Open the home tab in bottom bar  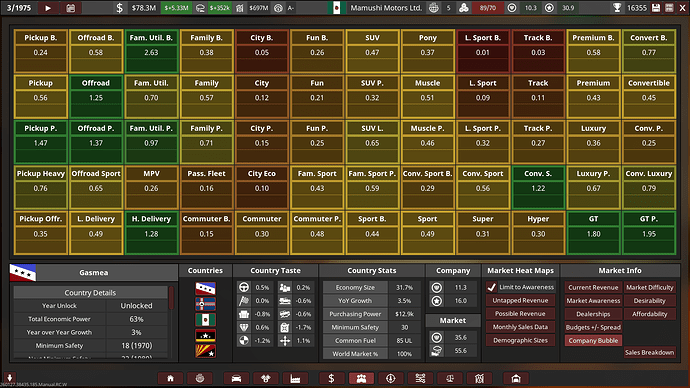pyautogui.click(x=170, y=378)
